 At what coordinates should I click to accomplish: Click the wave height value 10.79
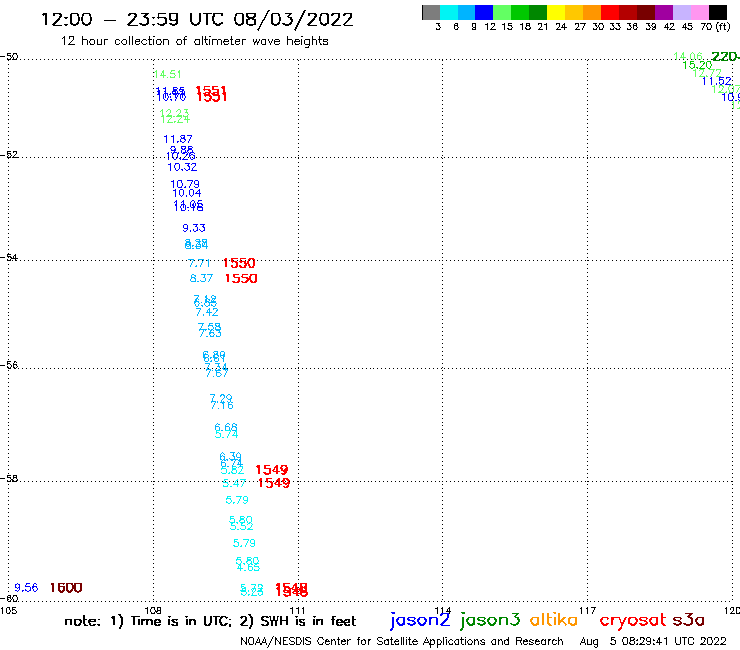click(185, 184)
